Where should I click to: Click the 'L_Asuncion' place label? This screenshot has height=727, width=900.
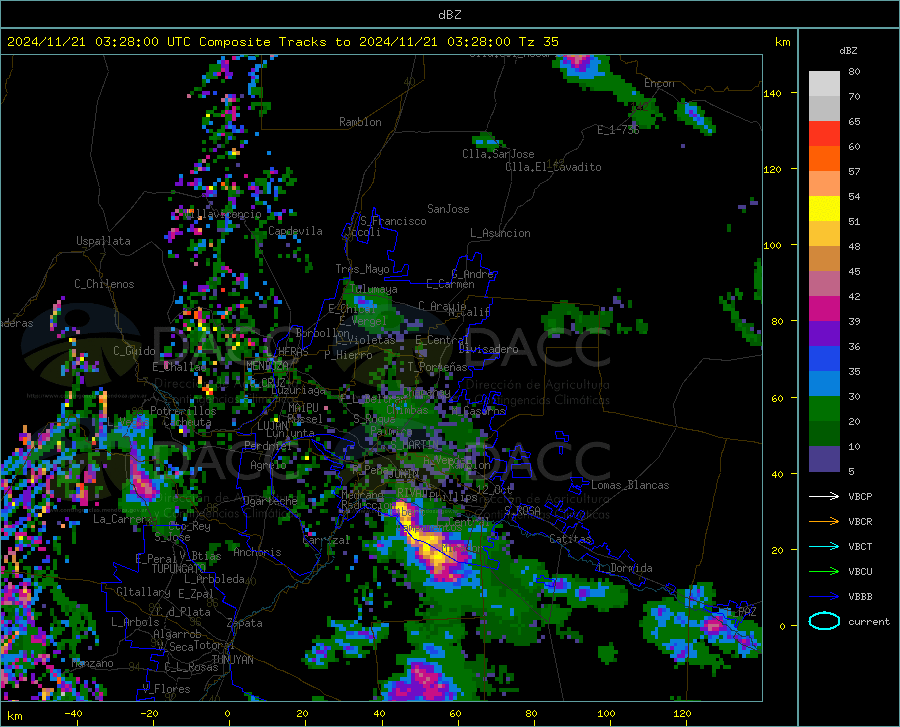[500, 233]
